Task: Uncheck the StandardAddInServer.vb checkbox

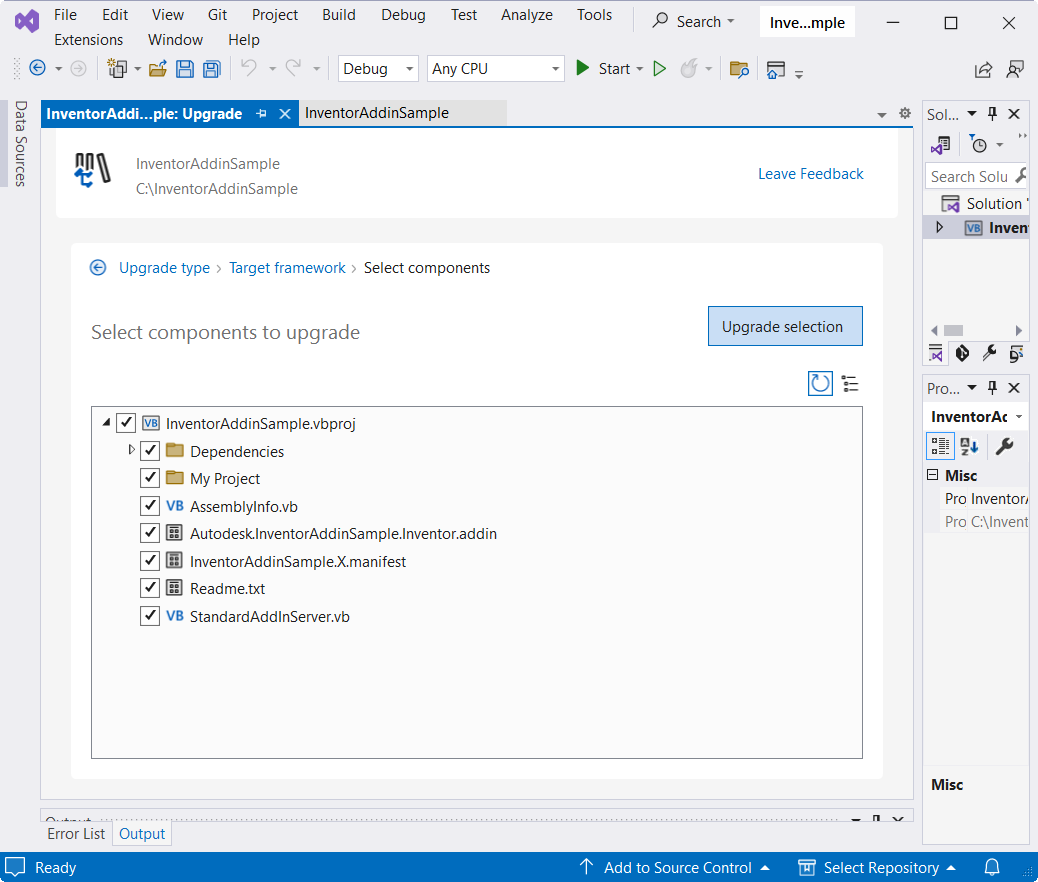Action: (150, 616)
